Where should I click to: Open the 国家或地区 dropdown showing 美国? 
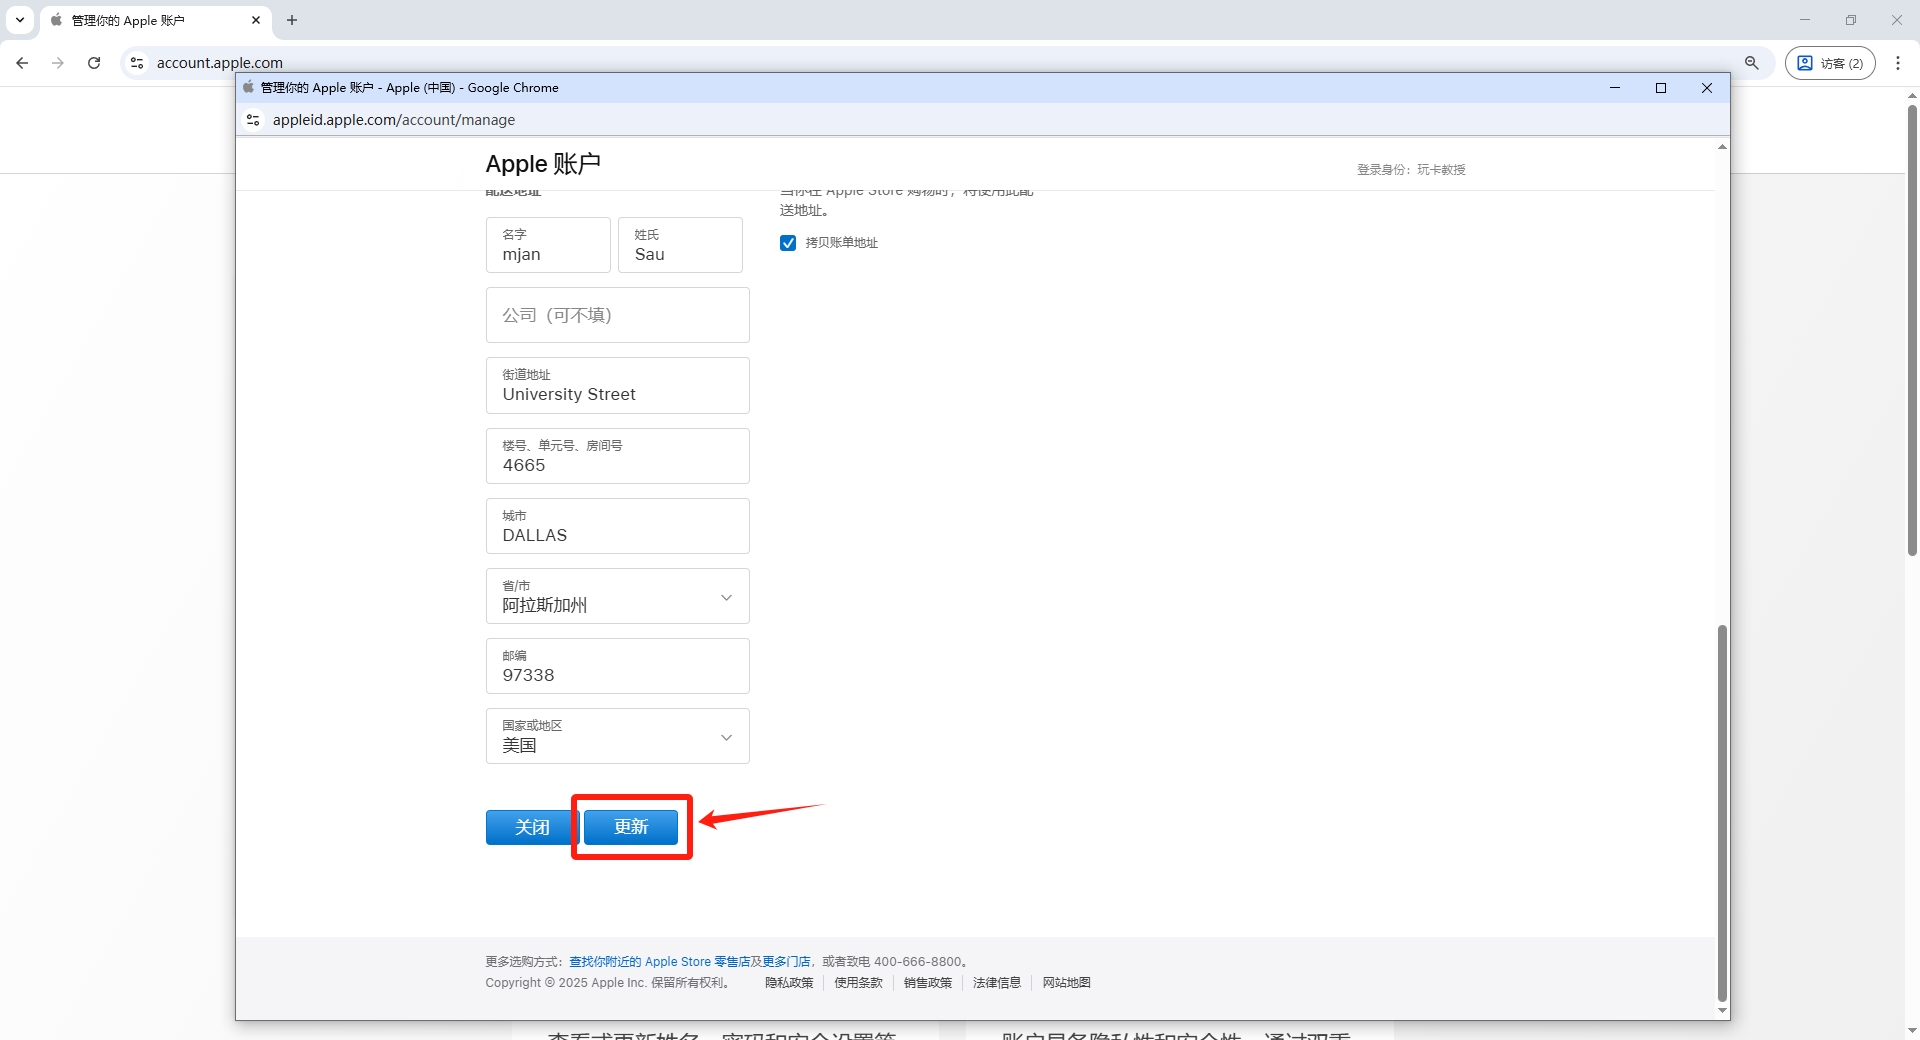pyautogui.click(x=618, y=736)
